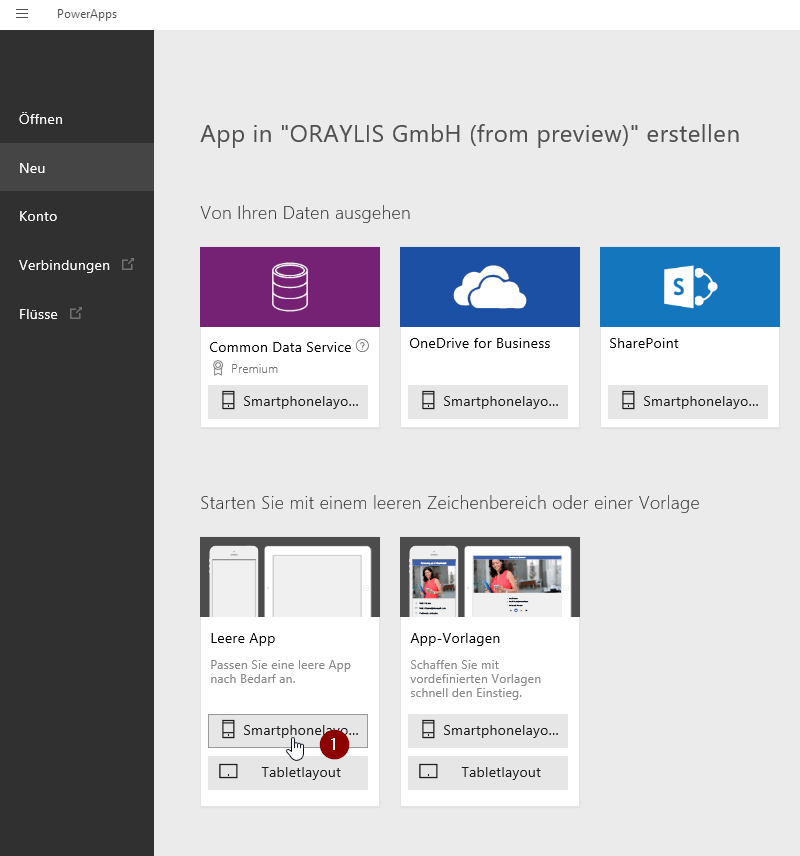Open the hamburger menu icon
This screenshot has height=856, width=800.
(x=22, y=14)
